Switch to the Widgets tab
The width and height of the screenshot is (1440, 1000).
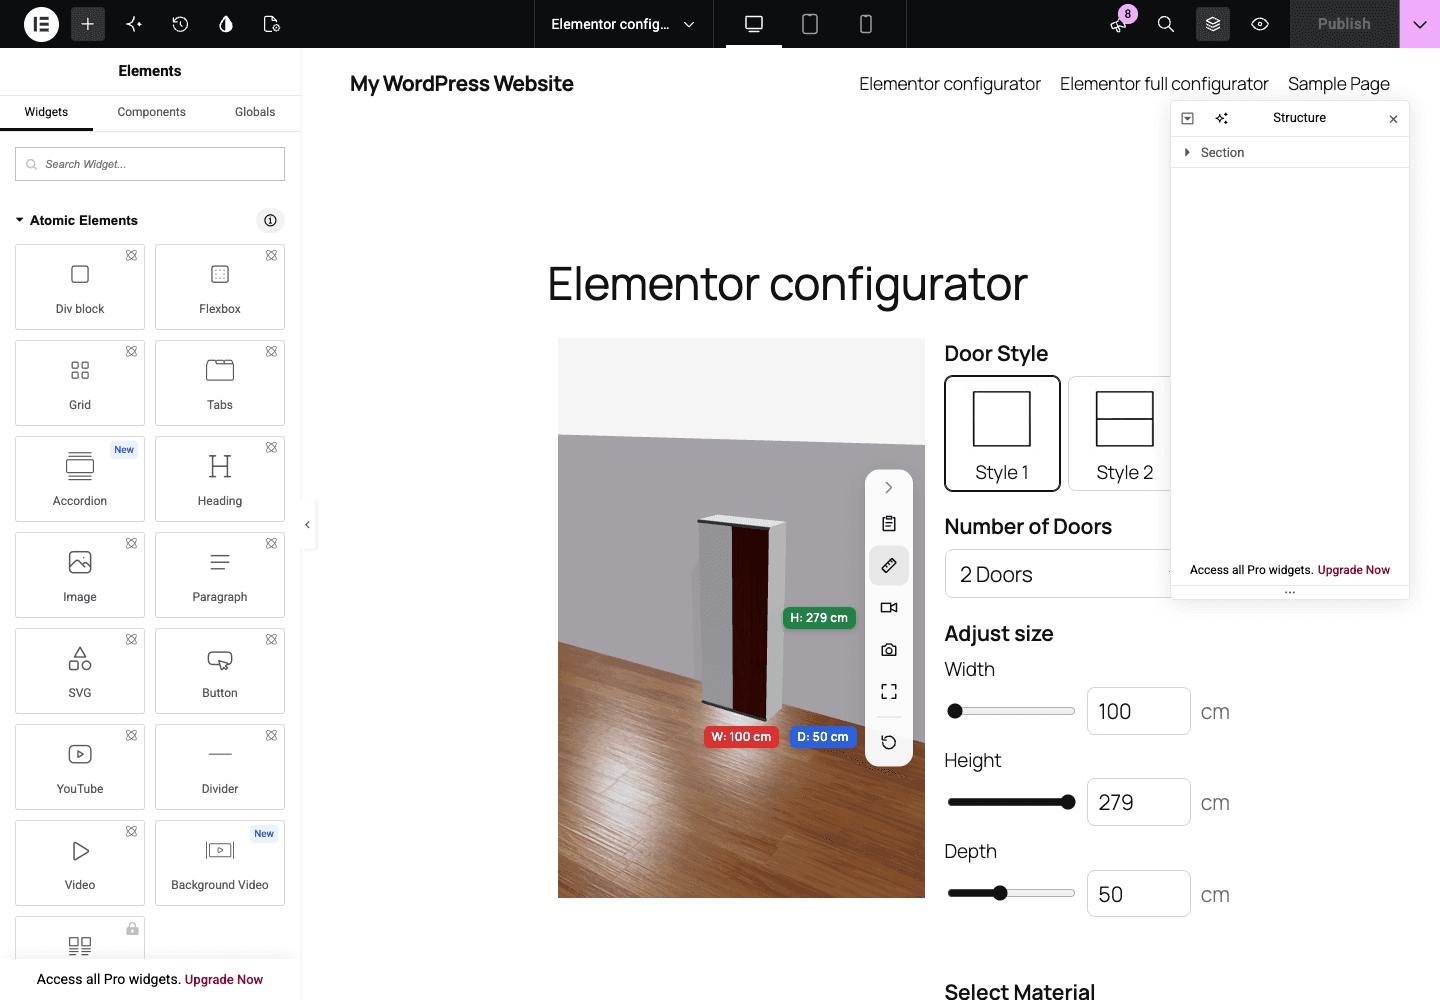tap(46, 112)
